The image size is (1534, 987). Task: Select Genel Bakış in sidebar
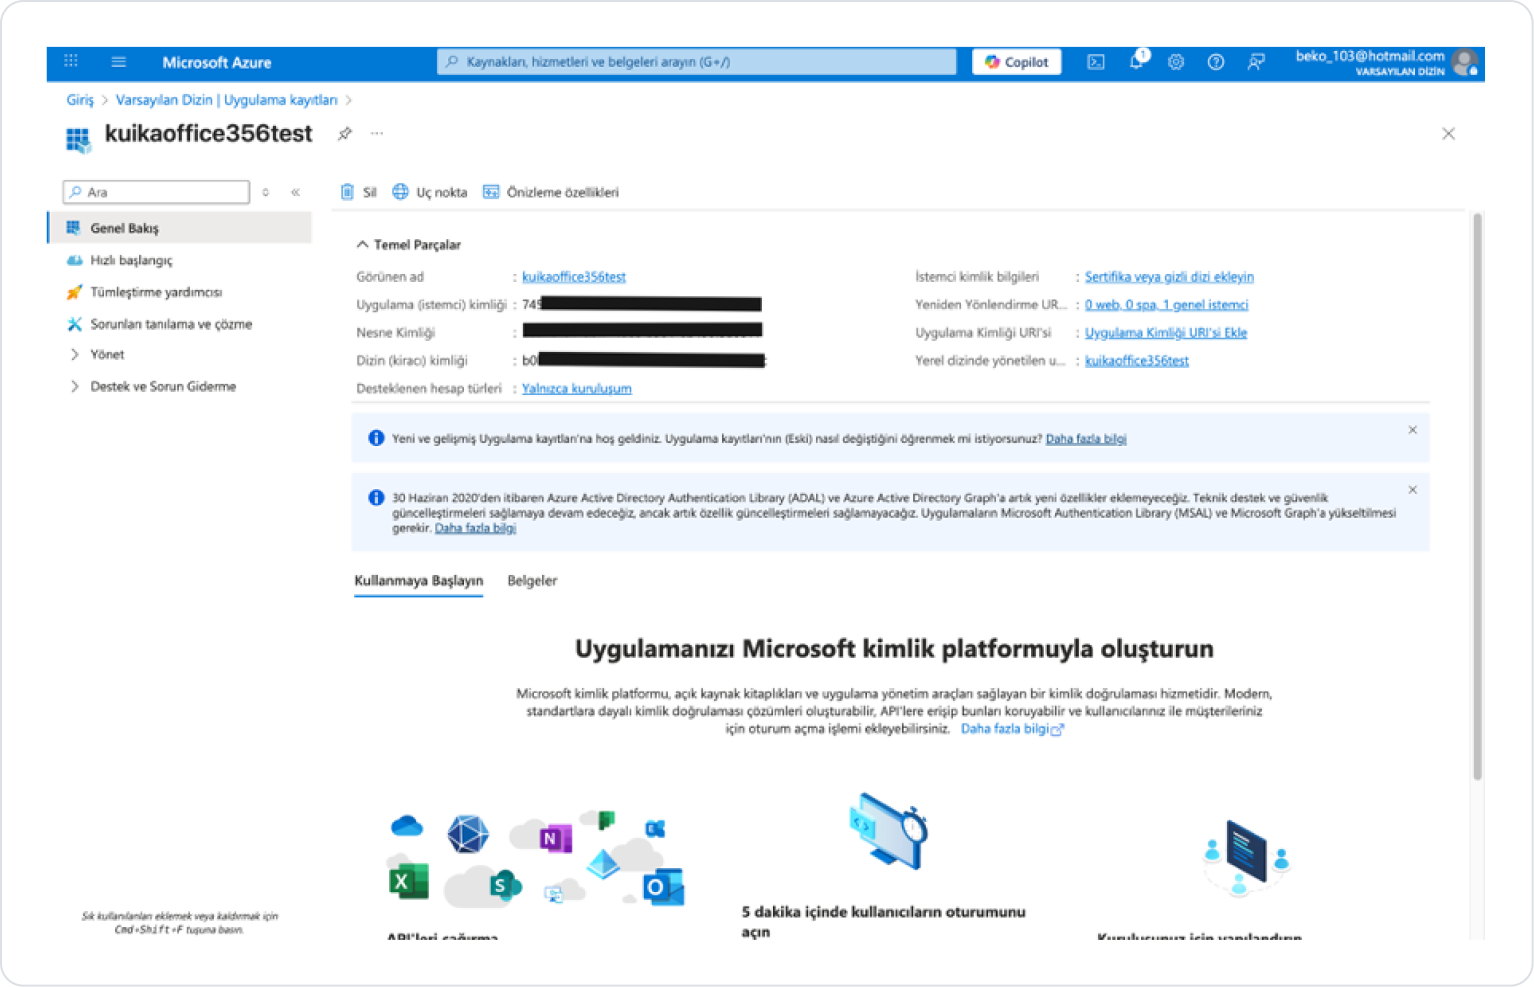[x=180, y=228]
